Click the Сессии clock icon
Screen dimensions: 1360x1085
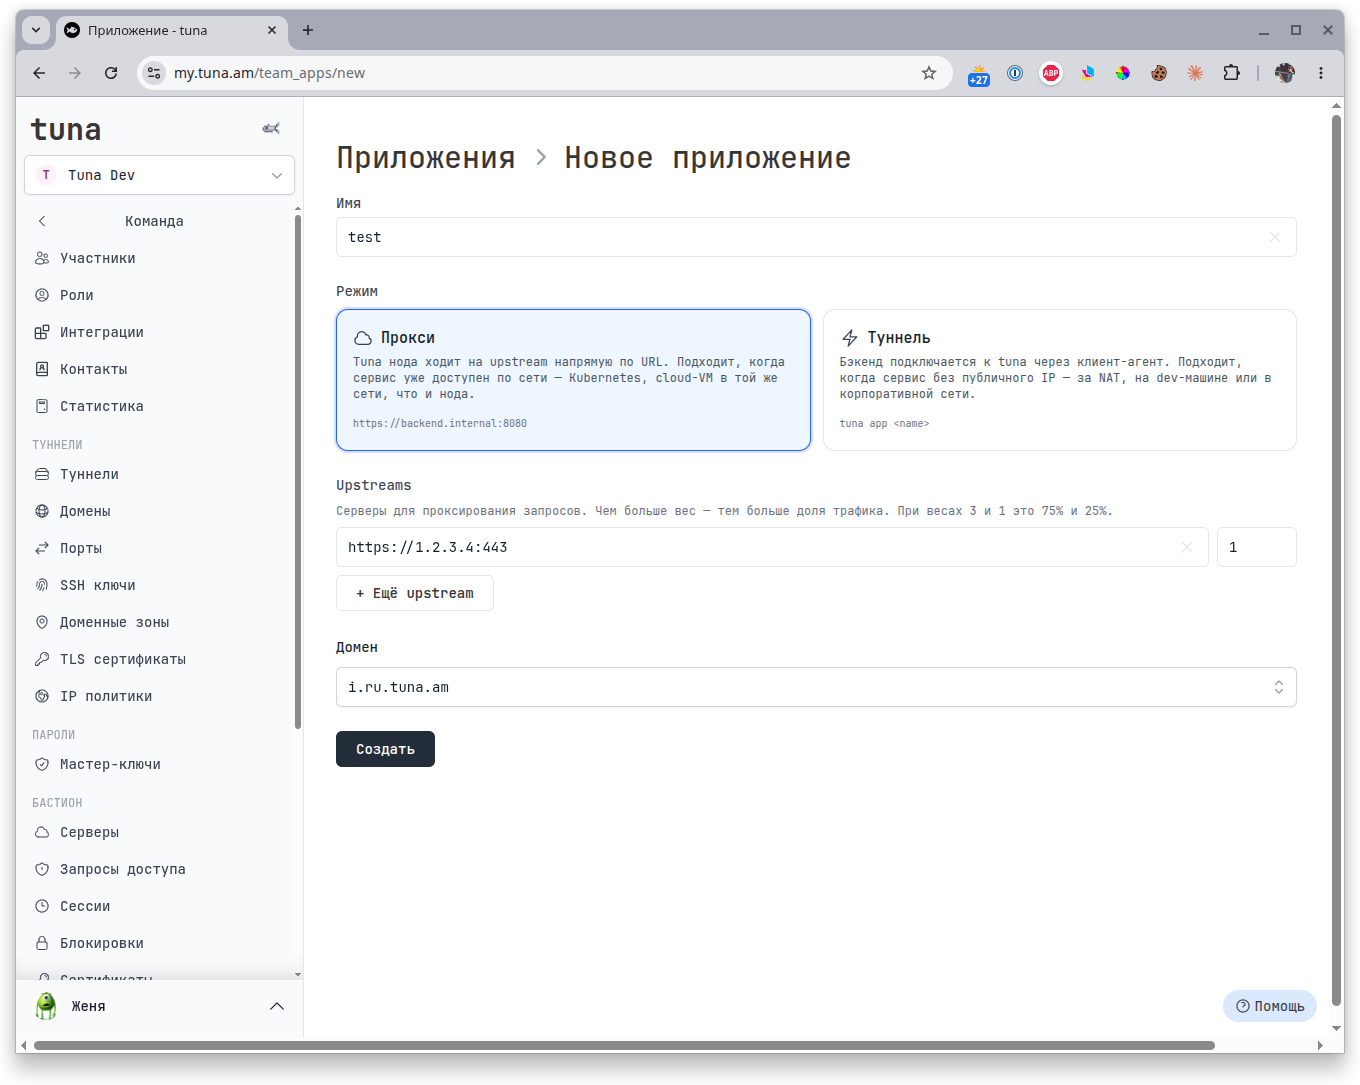click(x=42, y=906)
